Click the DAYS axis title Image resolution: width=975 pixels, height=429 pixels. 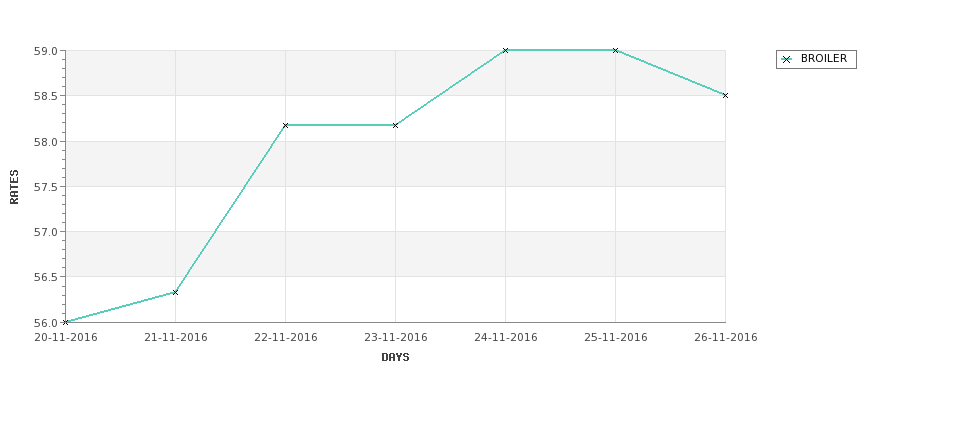tap(395, 358)
